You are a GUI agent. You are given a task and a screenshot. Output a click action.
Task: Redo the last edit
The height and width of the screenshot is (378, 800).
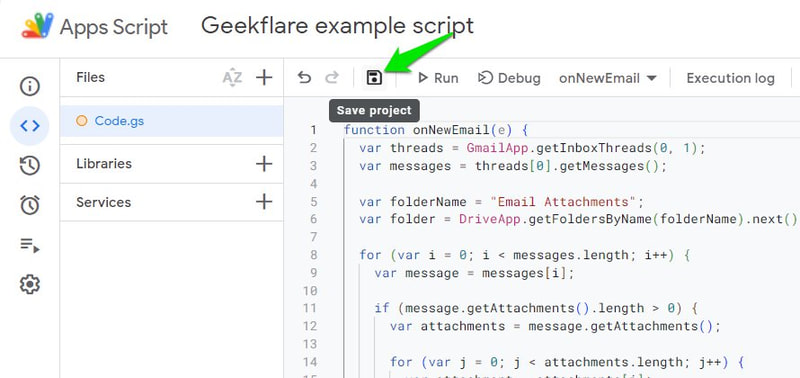pyautogui.click(x=332, y=78)
